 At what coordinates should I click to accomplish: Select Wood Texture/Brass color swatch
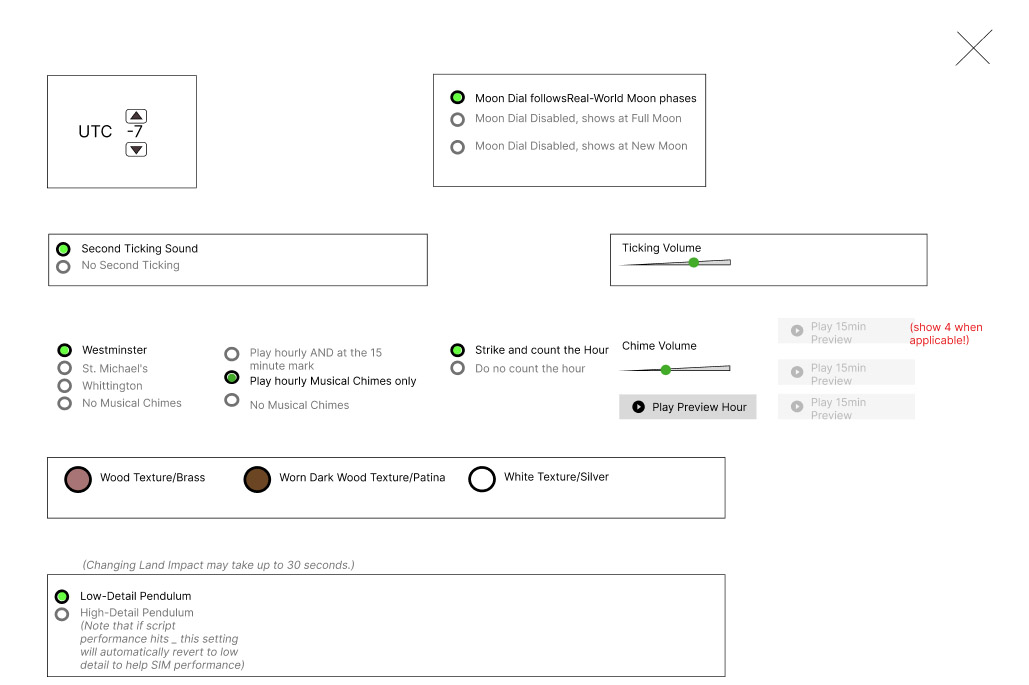[78, 479]
